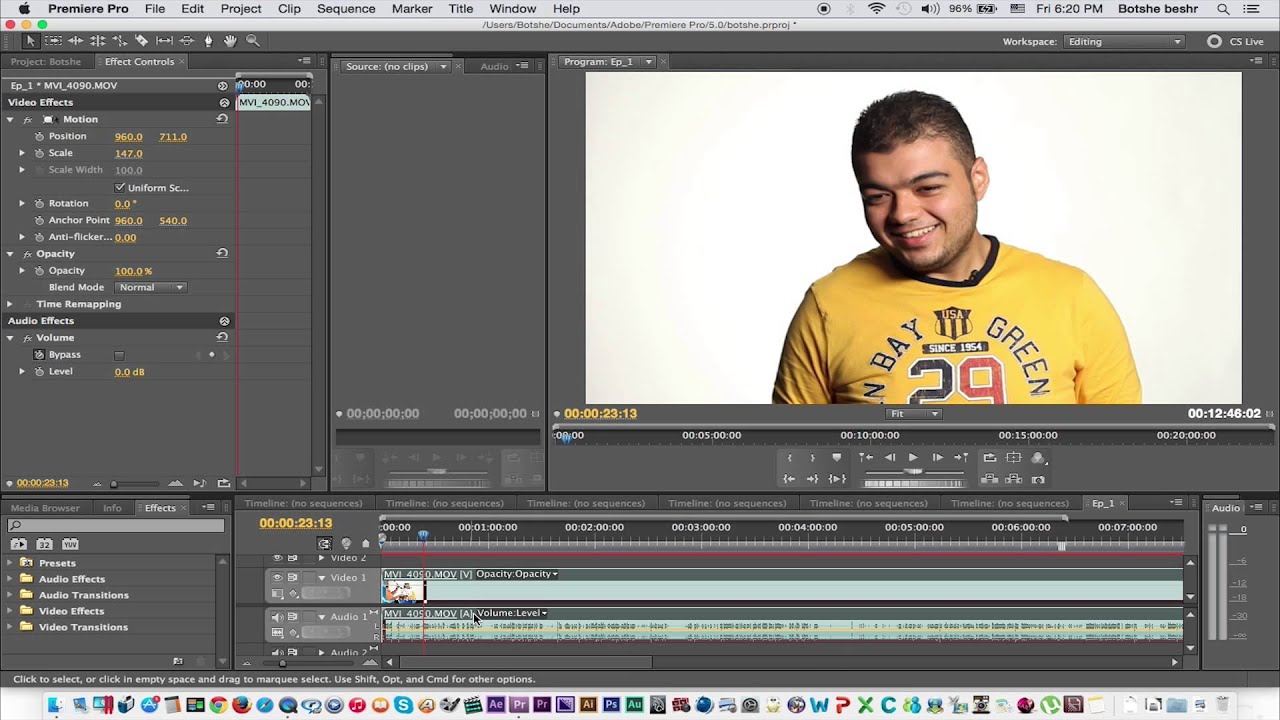
Task: Click the Scale value 147.0
Action: click(x=128, y=154)
